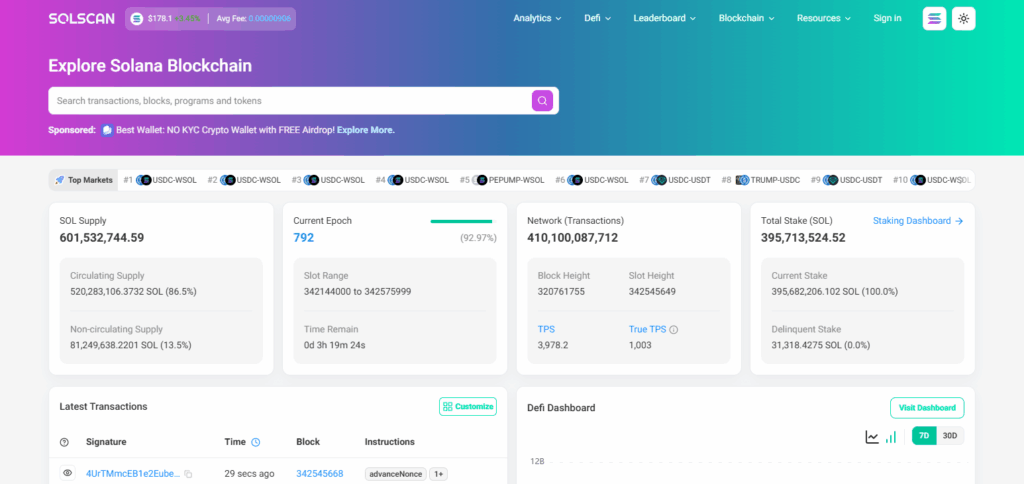Image resolution: width=1024 pixels, height=484 pixels.
Task: Click the Best Wallet sponsor icon
Action: (x=107, y=130)
